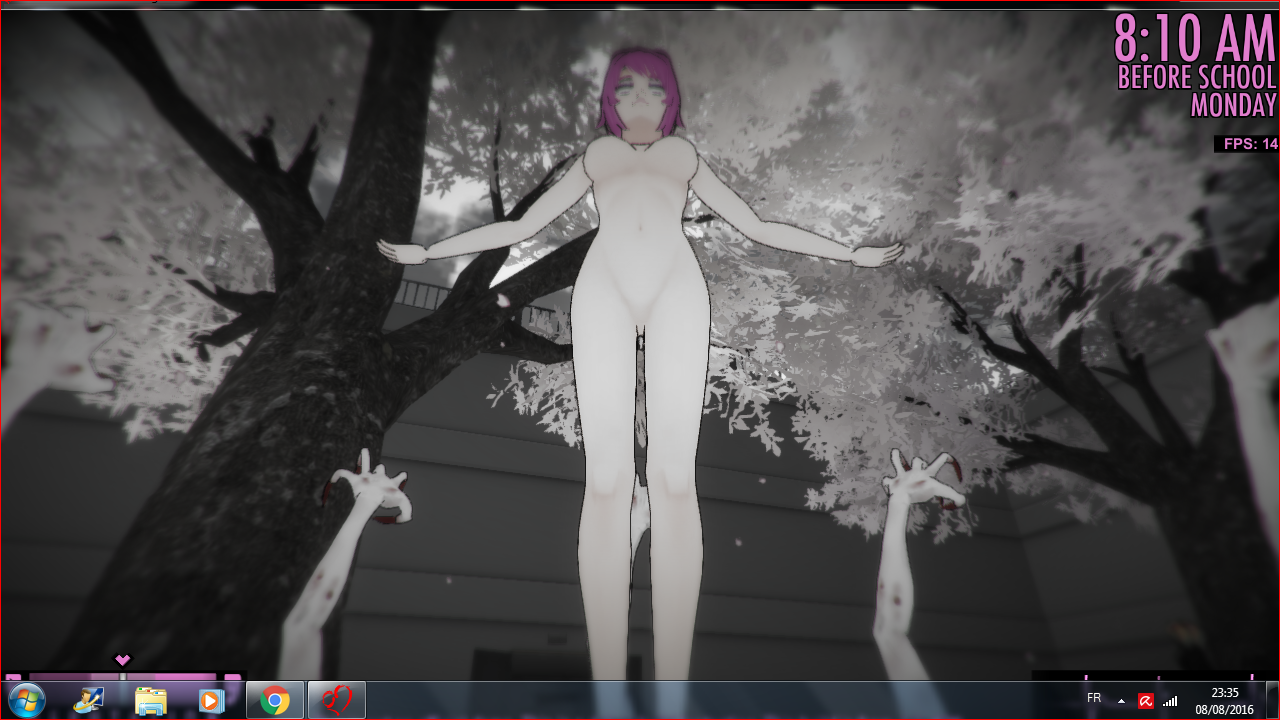Open Windows Explorer folder icon

pos(151,700)
